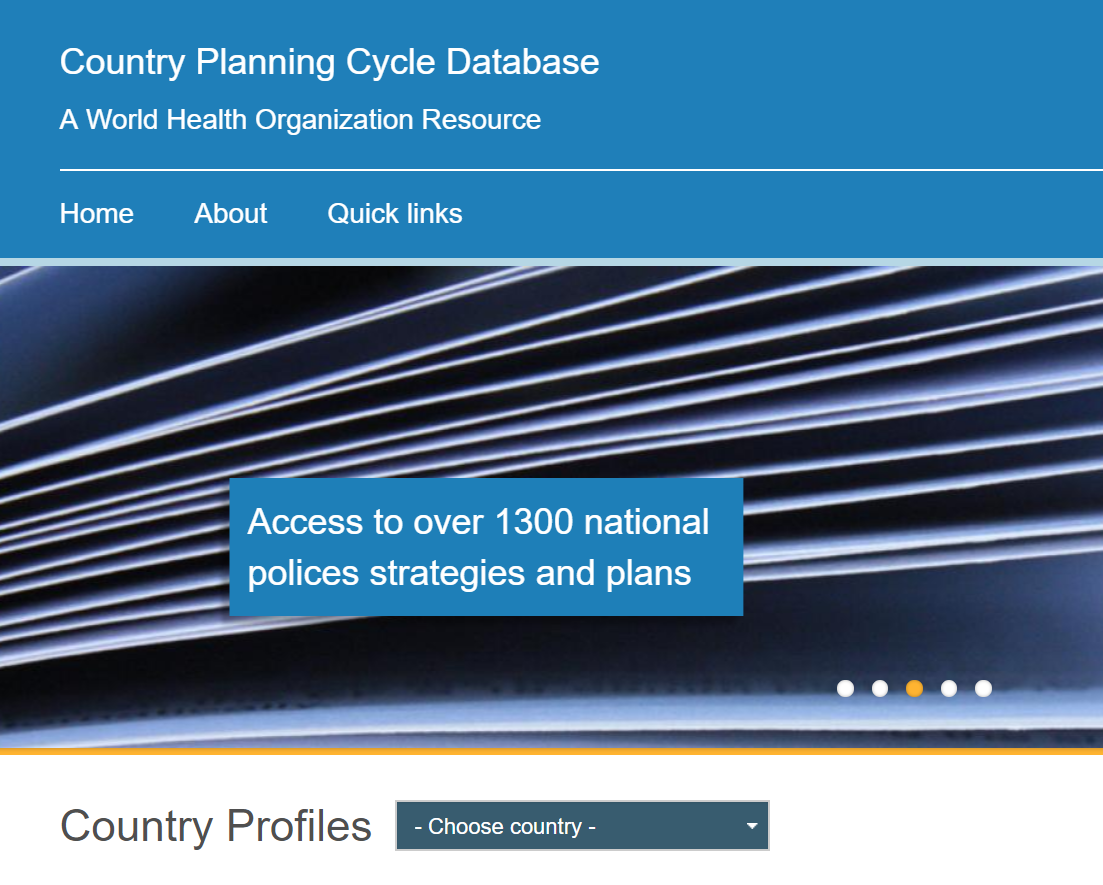Click the World Health Organization Resource subtitle
This screenshot has height=885, width=1103.
pos(300,119)
